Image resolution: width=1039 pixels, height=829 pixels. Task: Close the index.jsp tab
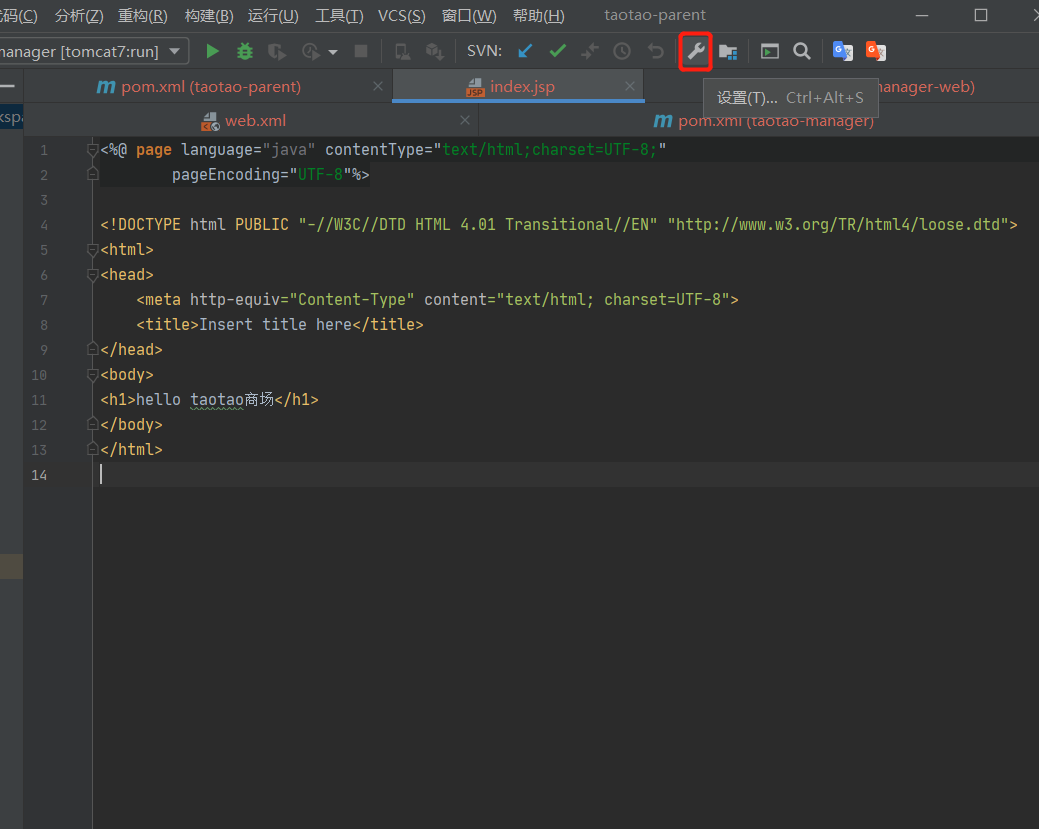[x=629, y=86]
